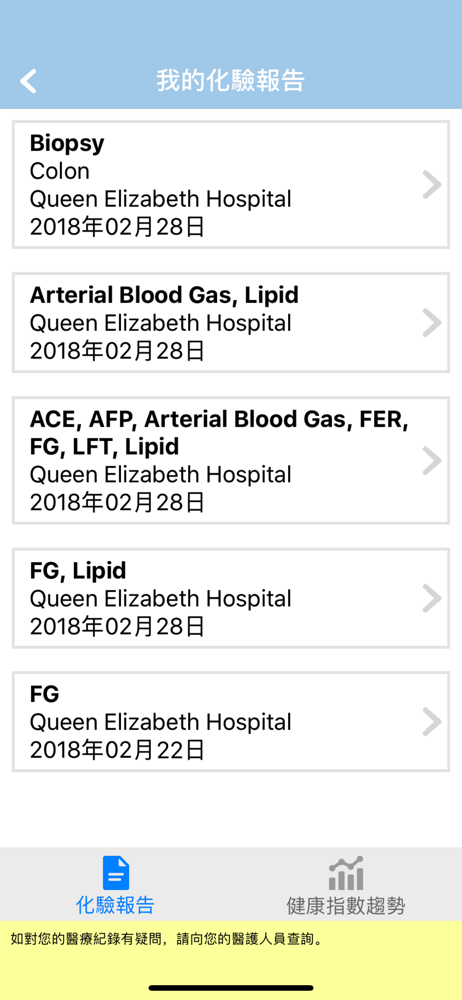462x1000 pixels.
Task: Expand the FG report dated 02月22日
Action: (432, 722)
